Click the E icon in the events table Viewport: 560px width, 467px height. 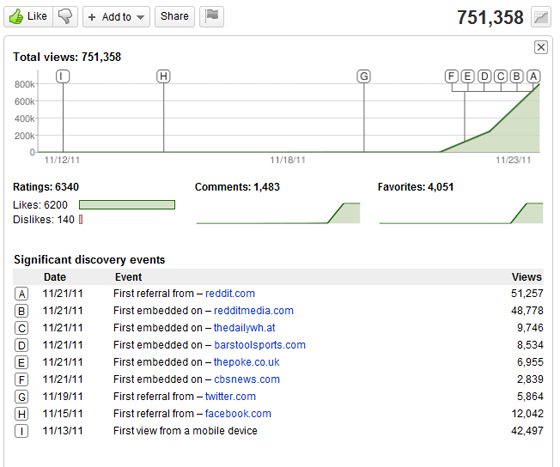[21, 362]
